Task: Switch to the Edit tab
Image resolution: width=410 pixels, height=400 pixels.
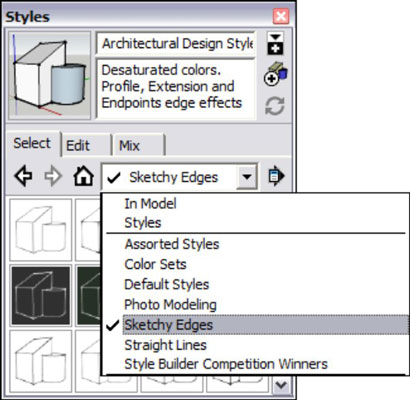Action: coord(86,145)
